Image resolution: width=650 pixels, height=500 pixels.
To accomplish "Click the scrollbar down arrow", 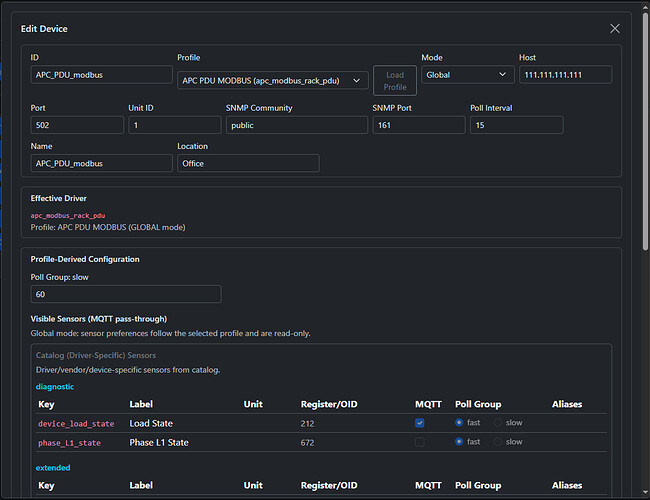I will (645, 493).
